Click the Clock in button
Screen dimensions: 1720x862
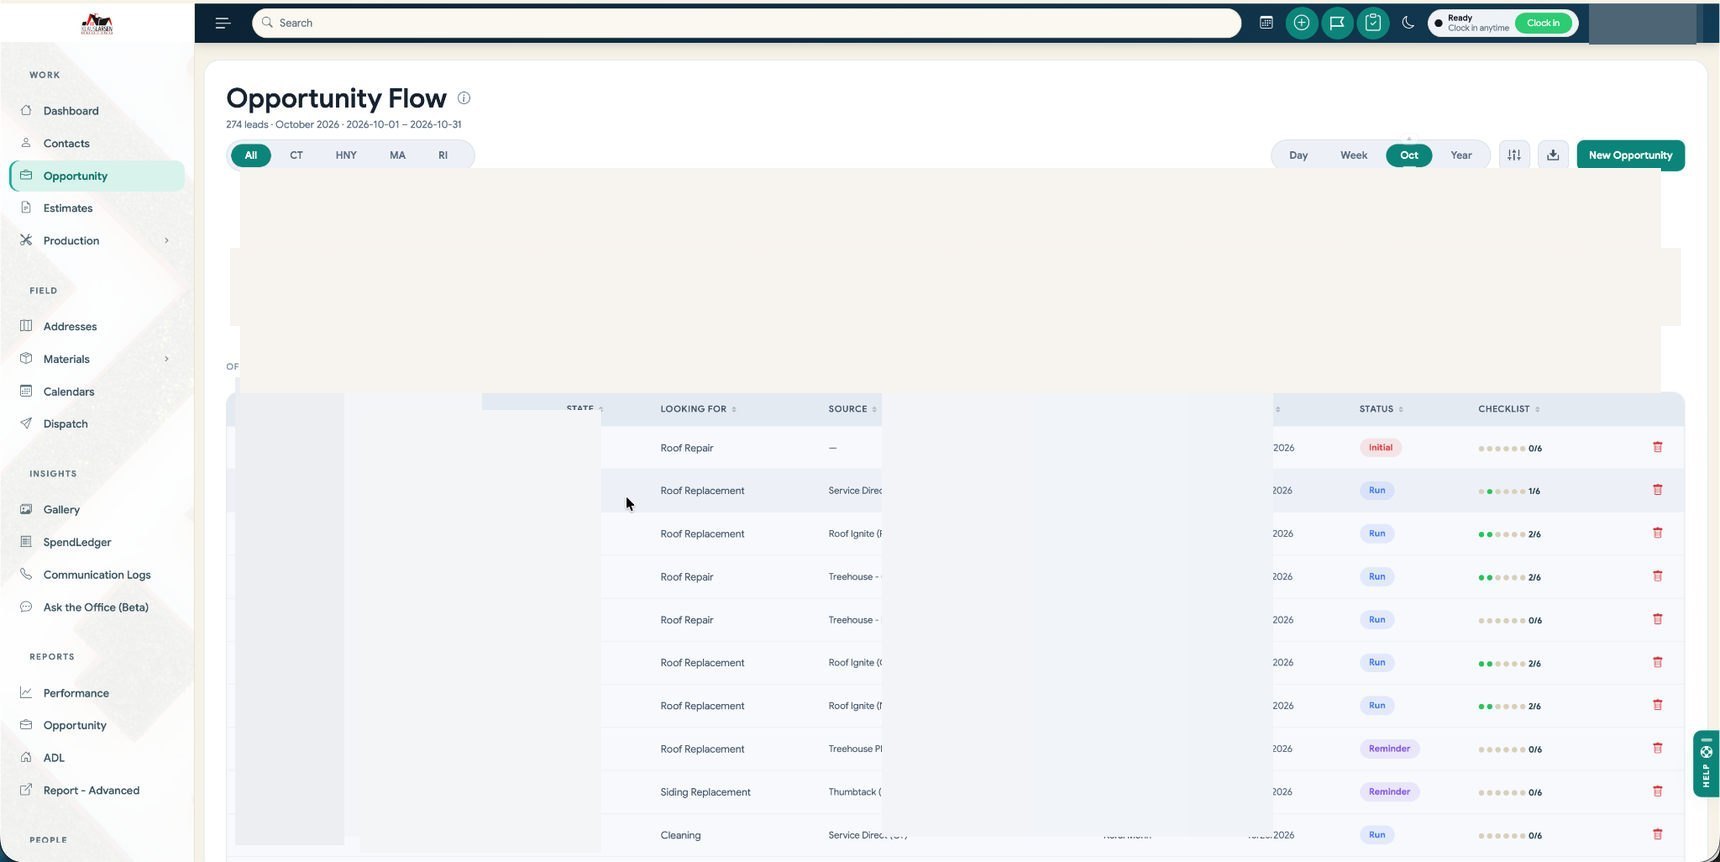coord(1543,23)
